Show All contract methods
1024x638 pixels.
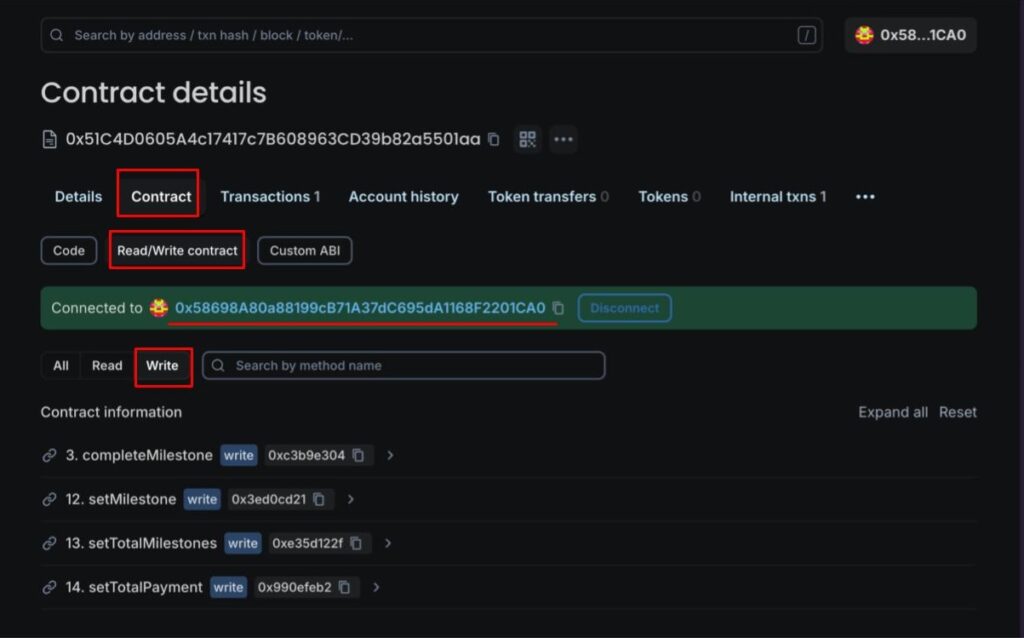61,366
